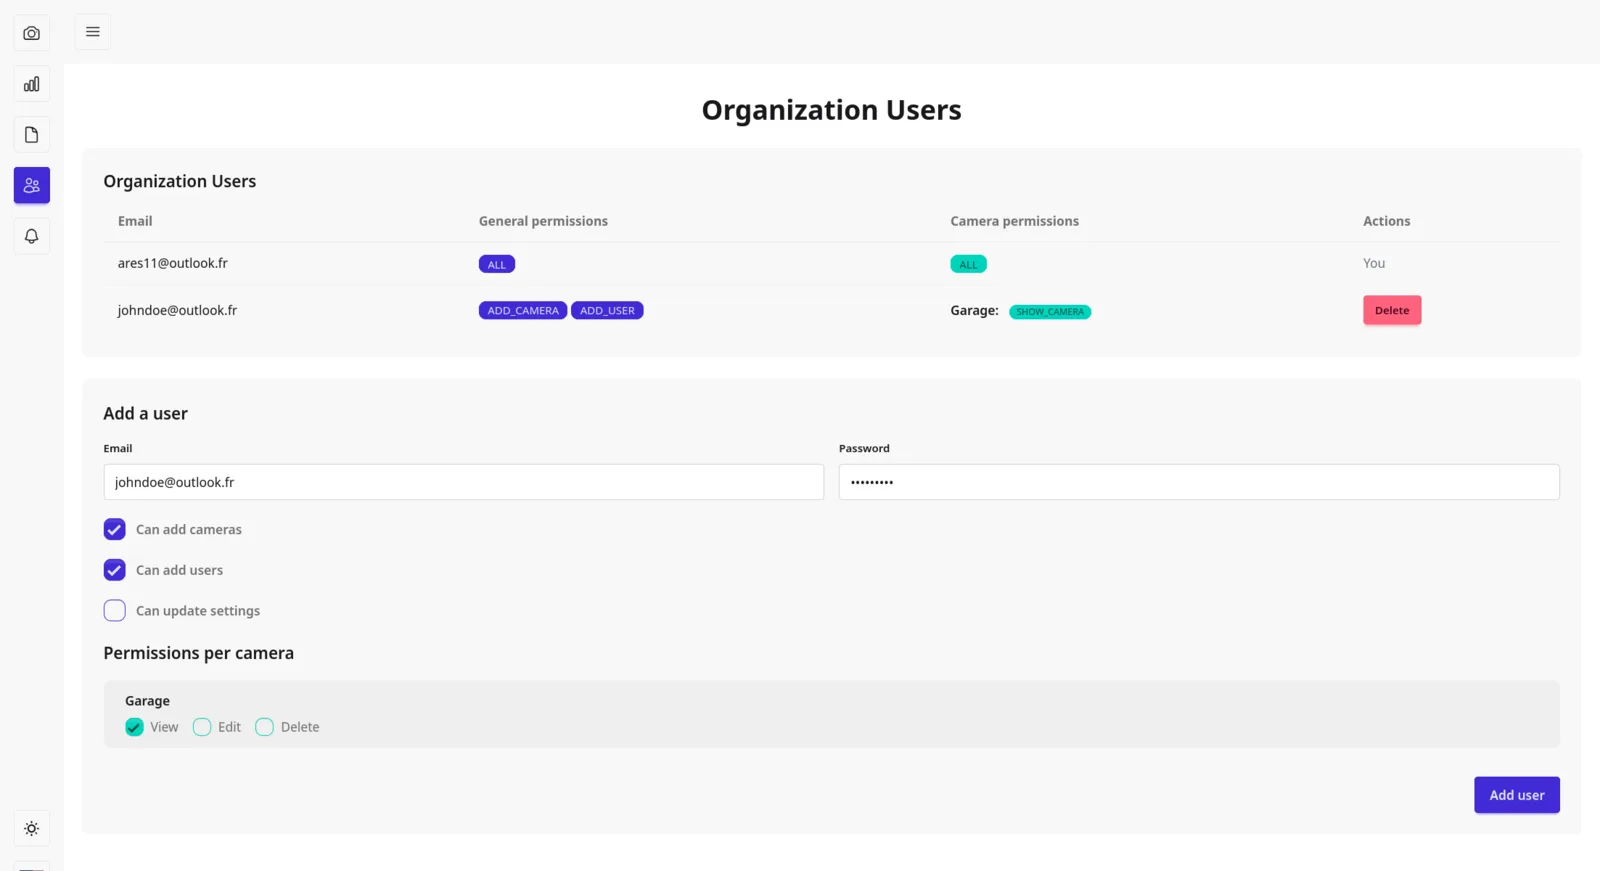Uncheck Can add cameras checkbox
This screenshot has width=1600, height=871.
[x=115, y=529]
